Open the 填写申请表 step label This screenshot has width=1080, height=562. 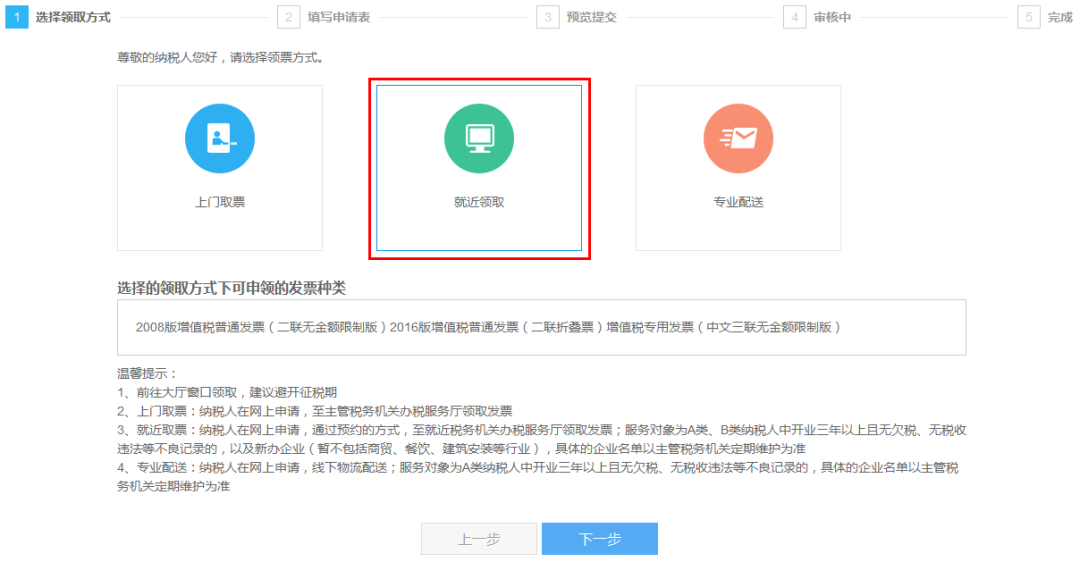coord(339,17)
